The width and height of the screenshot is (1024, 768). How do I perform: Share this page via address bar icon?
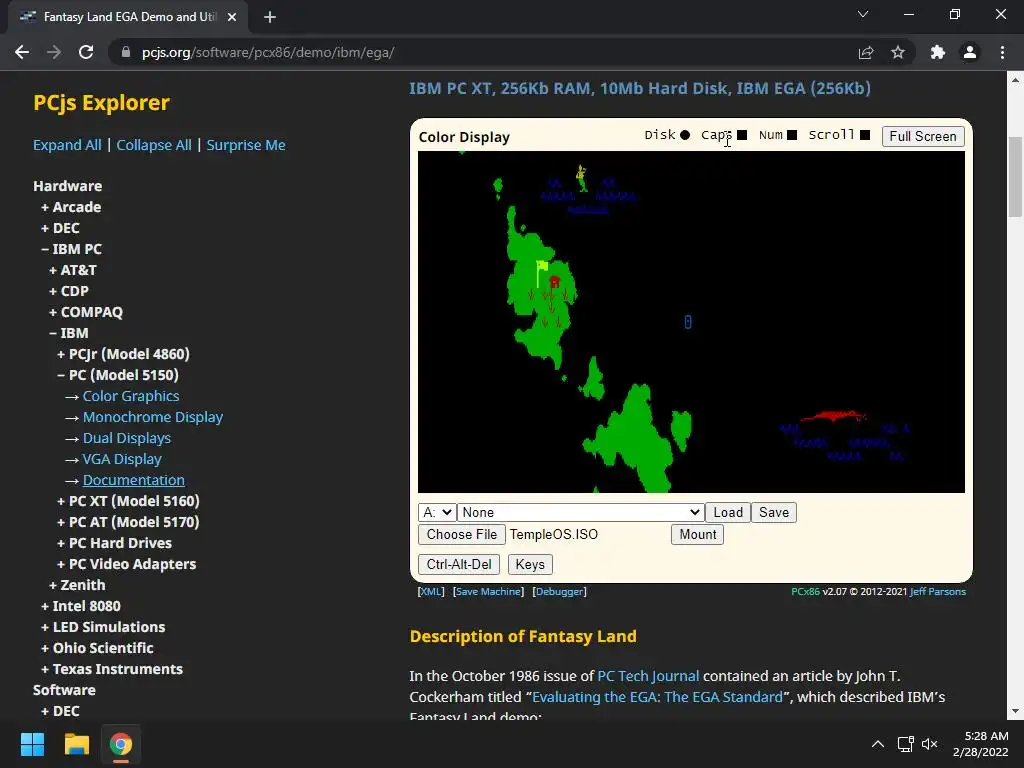pos(866,52)
